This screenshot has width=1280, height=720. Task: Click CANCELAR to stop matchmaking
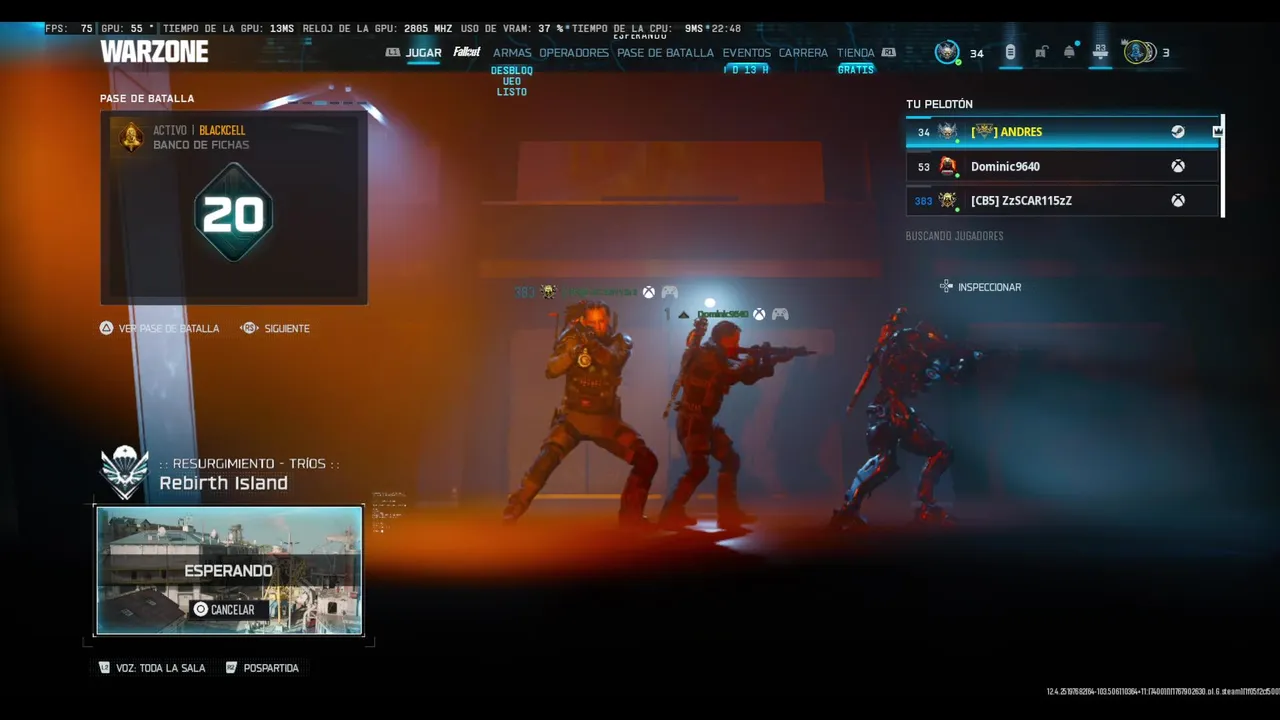[229, 609]
